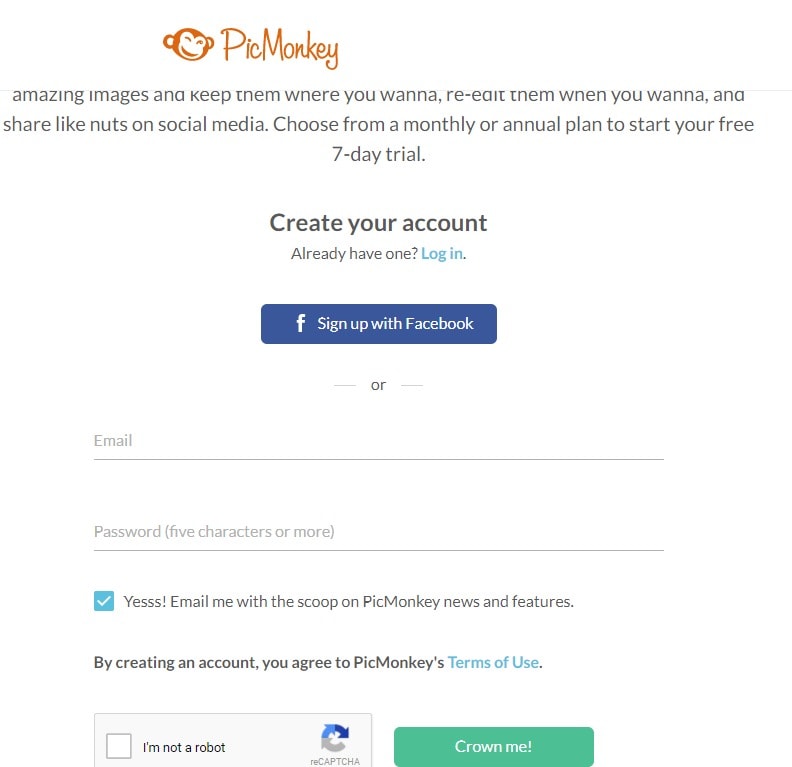Image resolution: width=792 pixels, height=767 pixels.
Task: Click the PicMonkey monkey face logo icon
Action: 188,44
